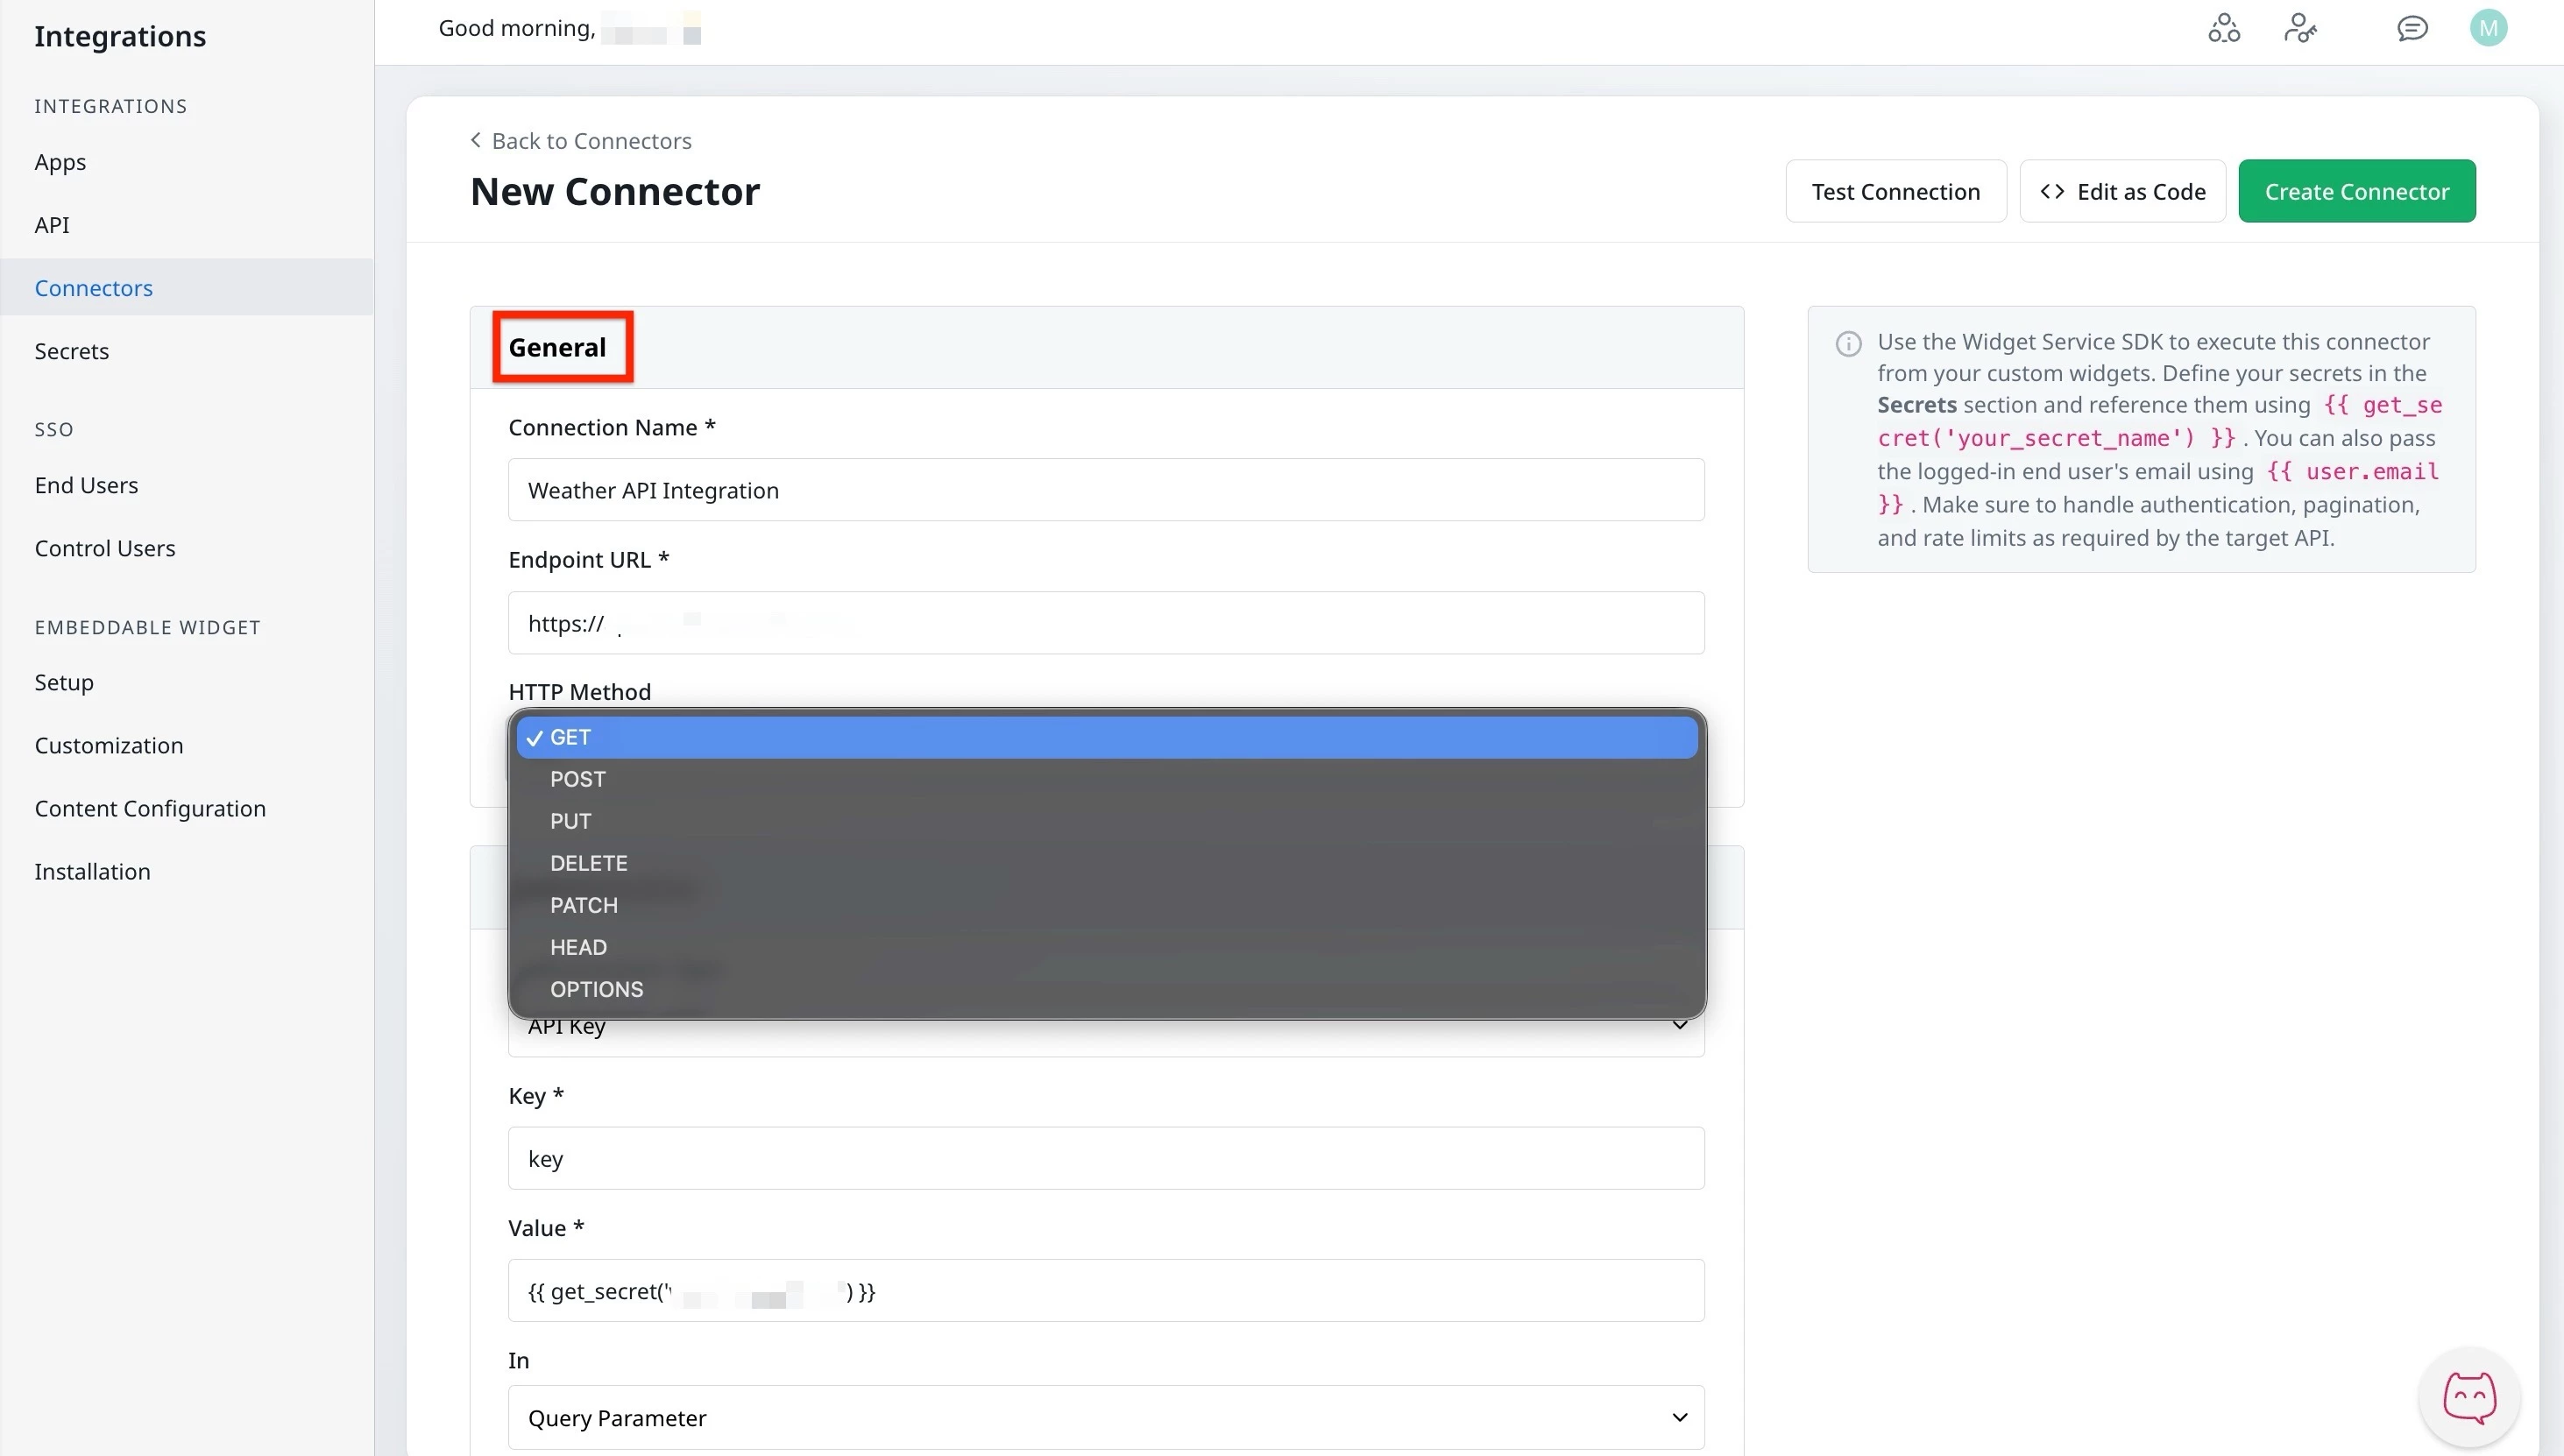Click the info icon beside the SDK note
Image resolution: width=2564 pixels, height=1456 pixels.
coord(1849,343)
